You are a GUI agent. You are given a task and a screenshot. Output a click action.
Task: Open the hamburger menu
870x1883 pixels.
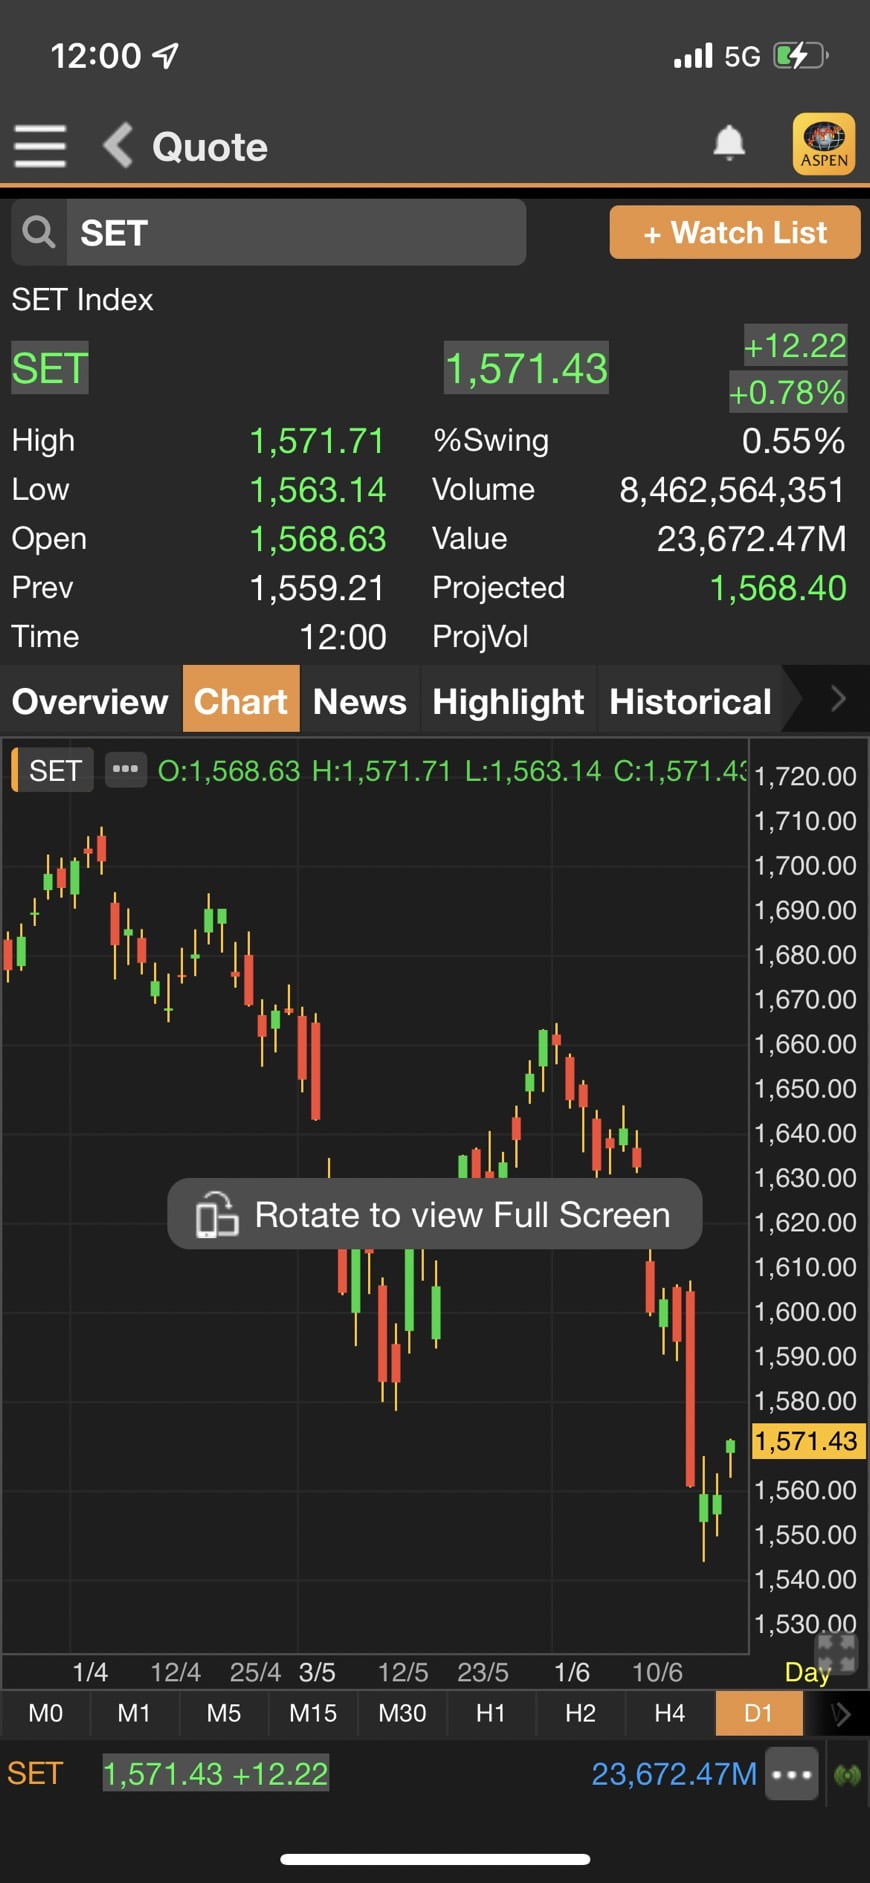(40, 146)
